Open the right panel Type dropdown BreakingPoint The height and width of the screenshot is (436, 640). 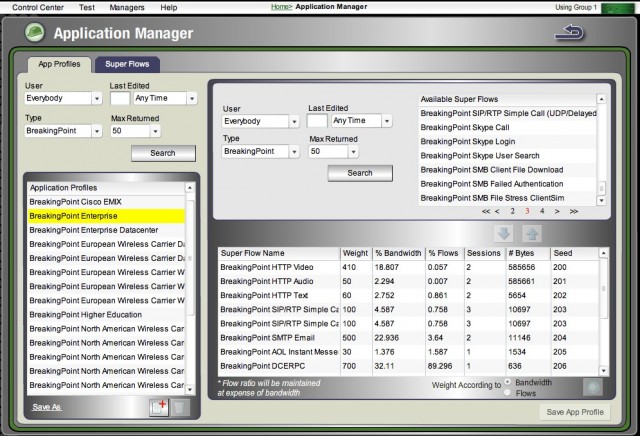pos(260,151)
